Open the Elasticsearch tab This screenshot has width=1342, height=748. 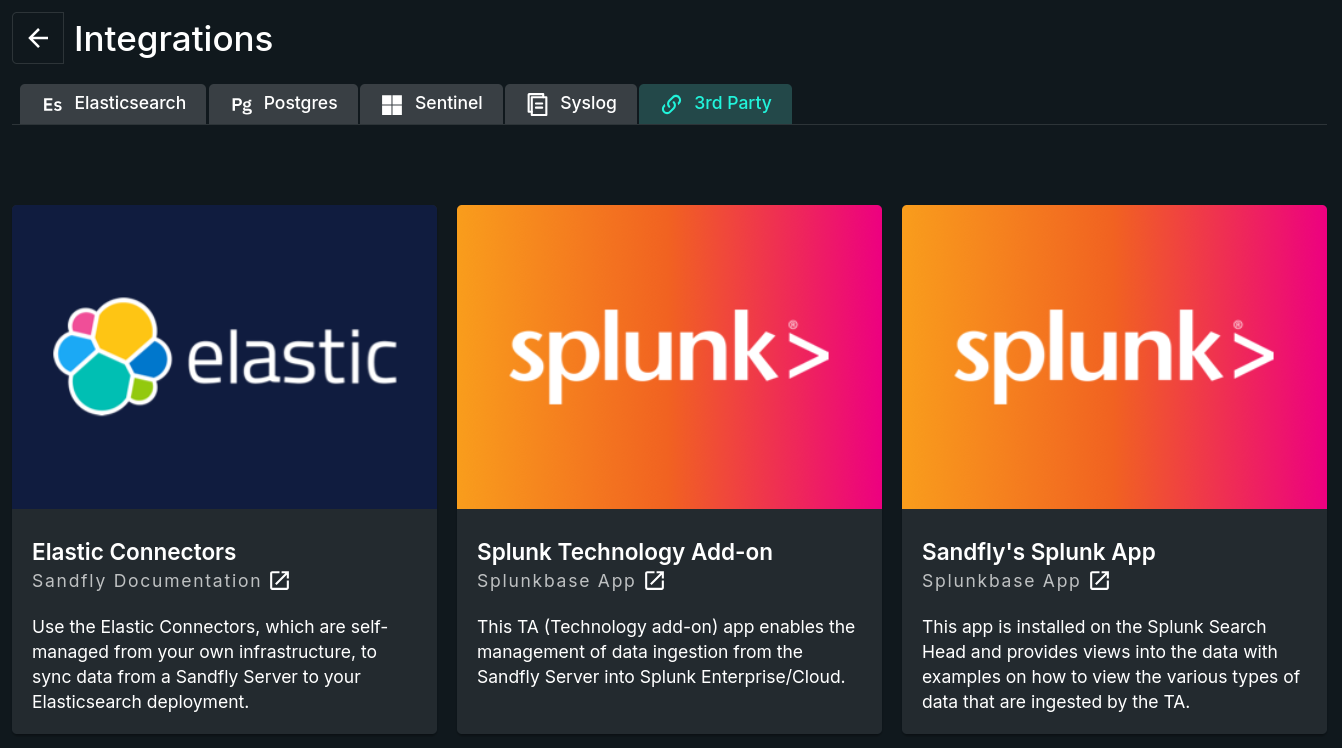(x=113, y=104)
